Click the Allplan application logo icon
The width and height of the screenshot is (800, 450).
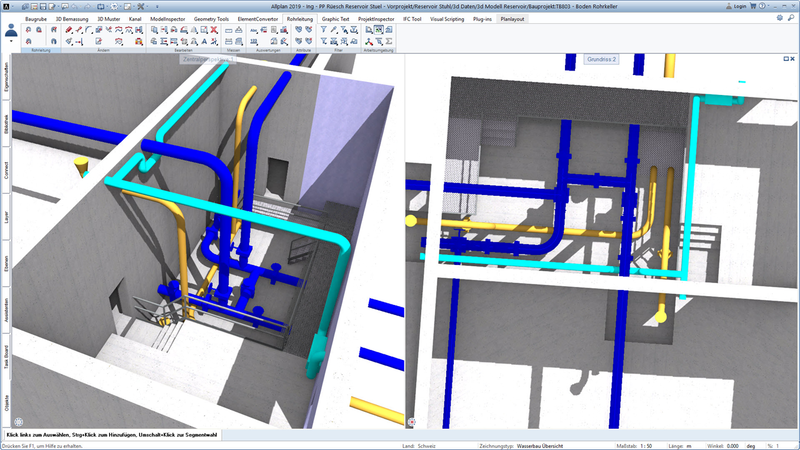click(7, 6)
